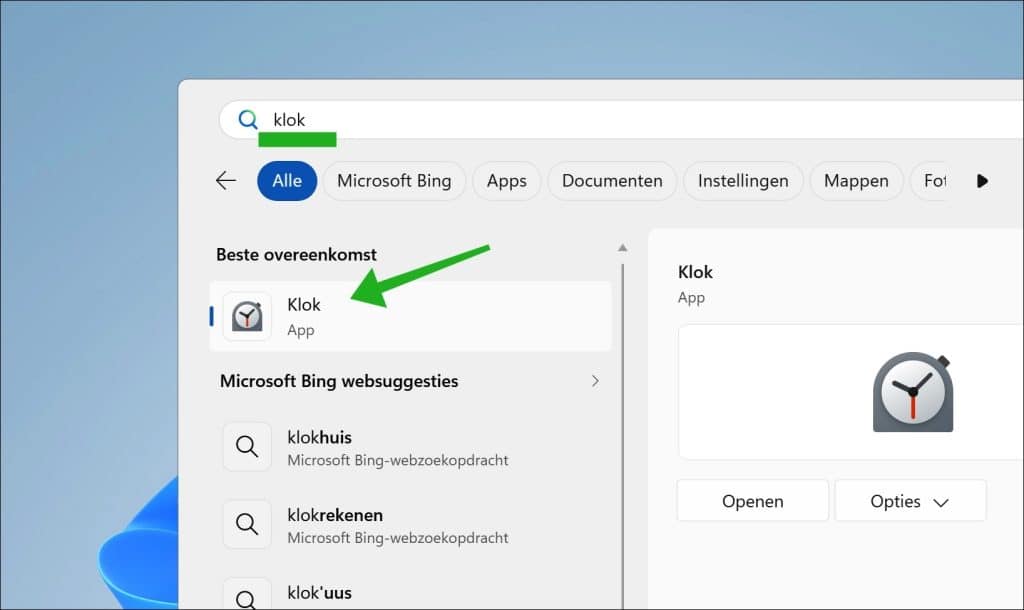Open the Klok app best-match result
The width and height of the screenshot is (1024, 610).
pos(411,316)
